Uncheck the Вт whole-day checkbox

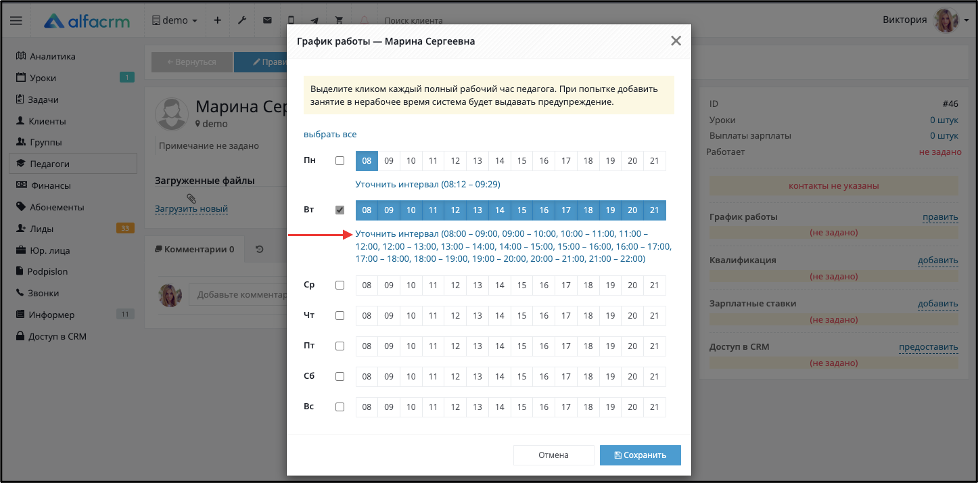pos(340,210)
